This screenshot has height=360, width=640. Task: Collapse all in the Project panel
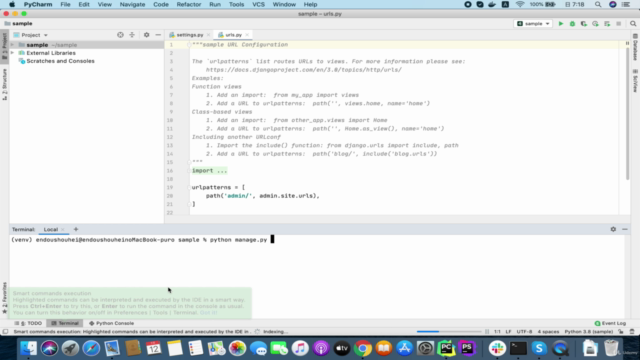132,35
